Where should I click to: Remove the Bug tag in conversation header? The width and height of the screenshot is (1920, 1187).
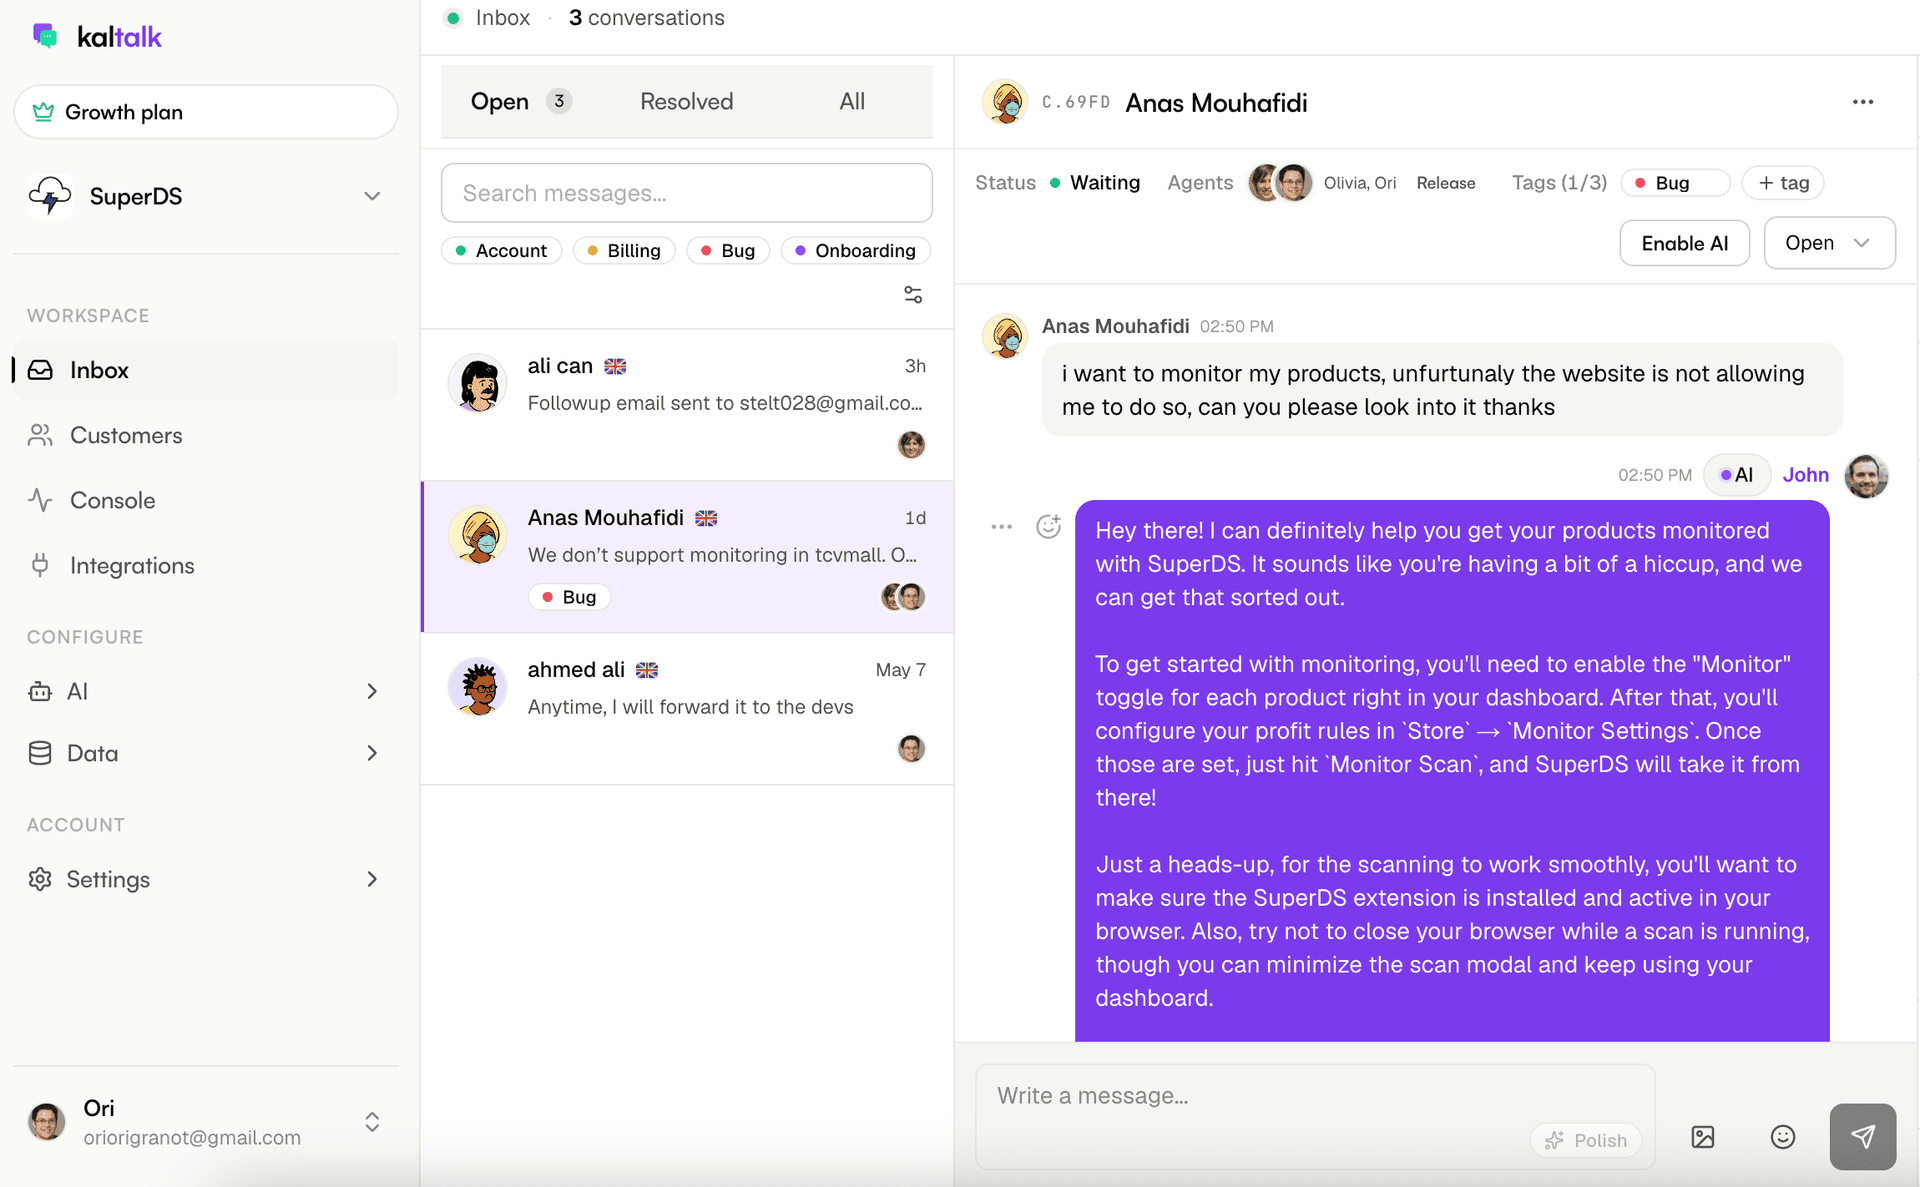pos(1675,183)
